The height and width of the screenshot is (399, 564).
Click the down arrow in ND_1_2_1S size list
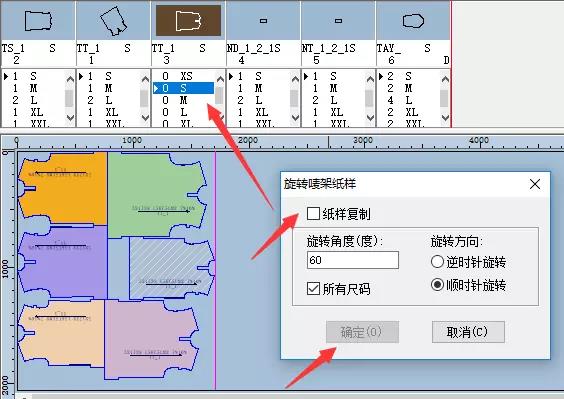click(x=295, y=117)
